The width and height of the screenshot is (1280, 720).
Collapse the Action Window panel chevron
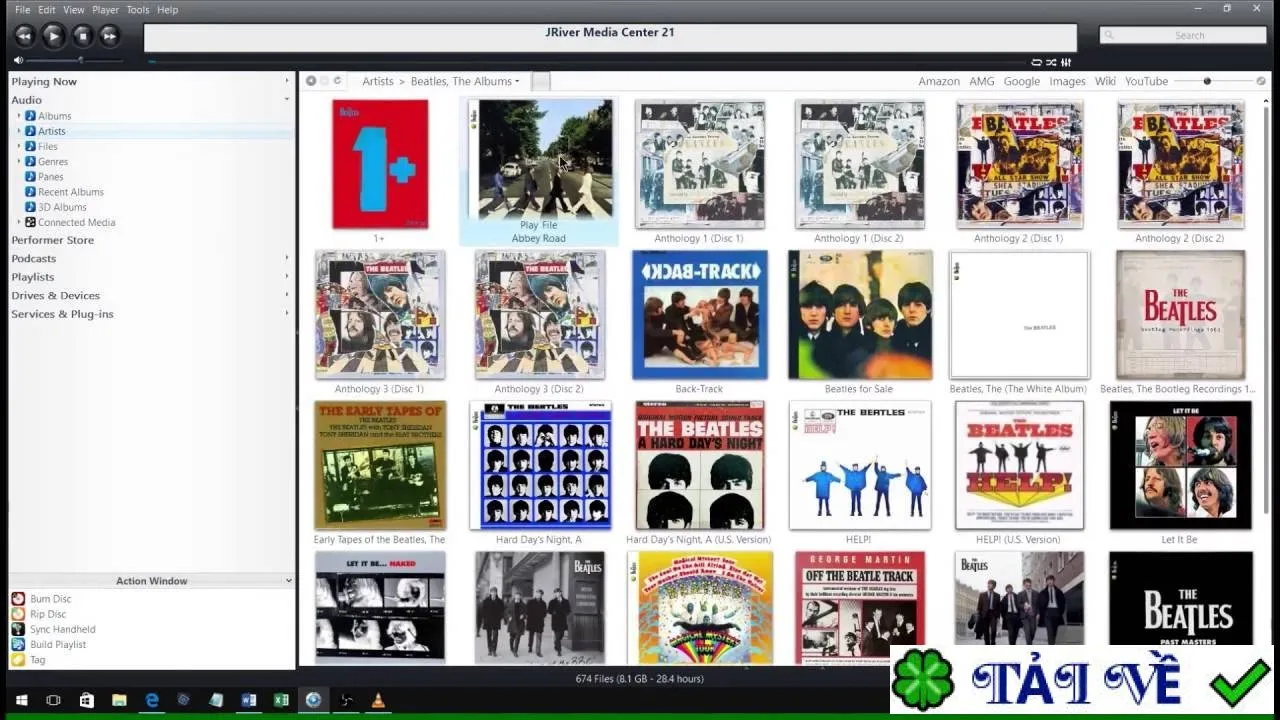pos(289,581)
